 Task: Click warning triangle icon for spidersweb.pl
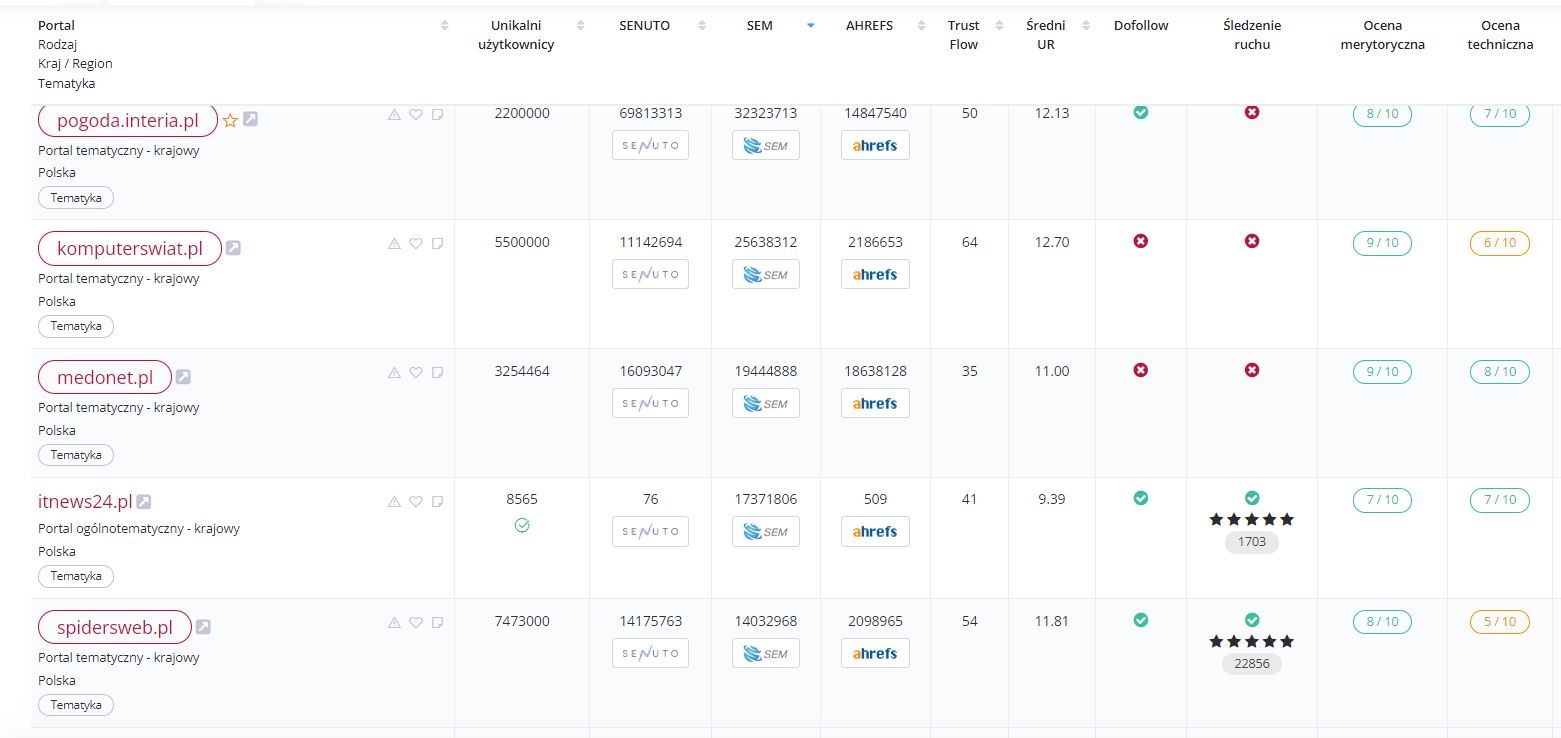click(x=394, y=622)
